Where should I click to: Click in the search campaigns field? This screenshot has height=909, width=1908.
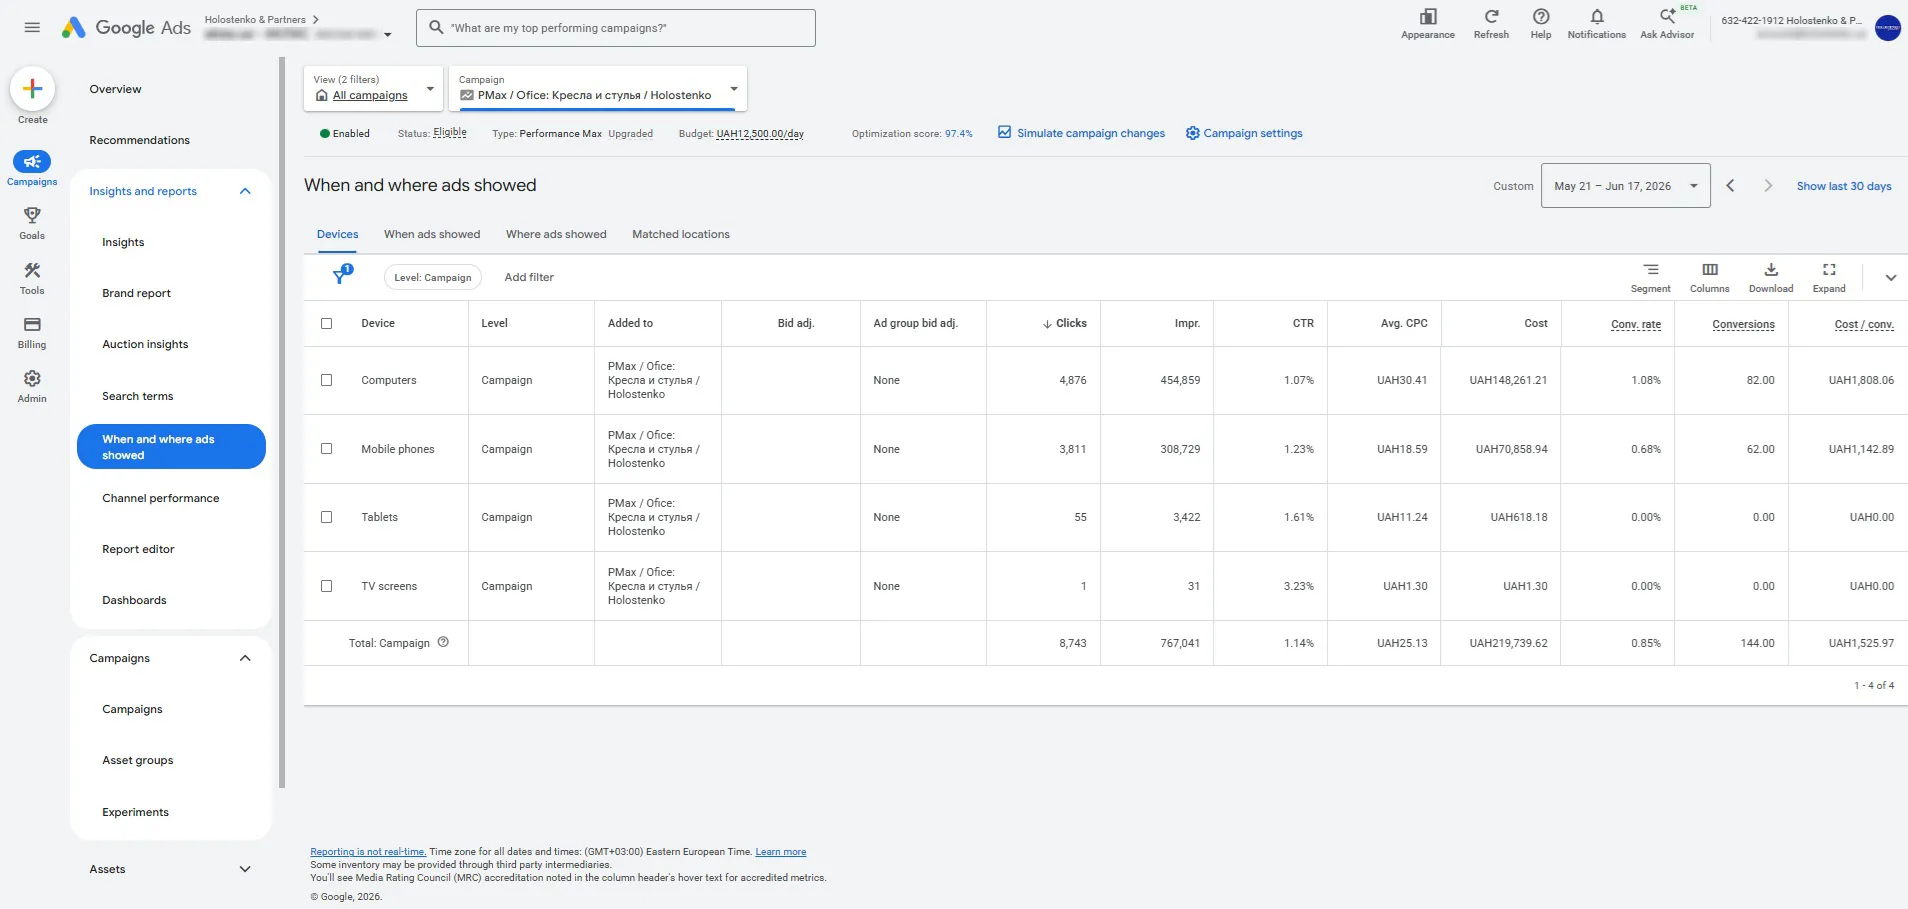(616, 28)
